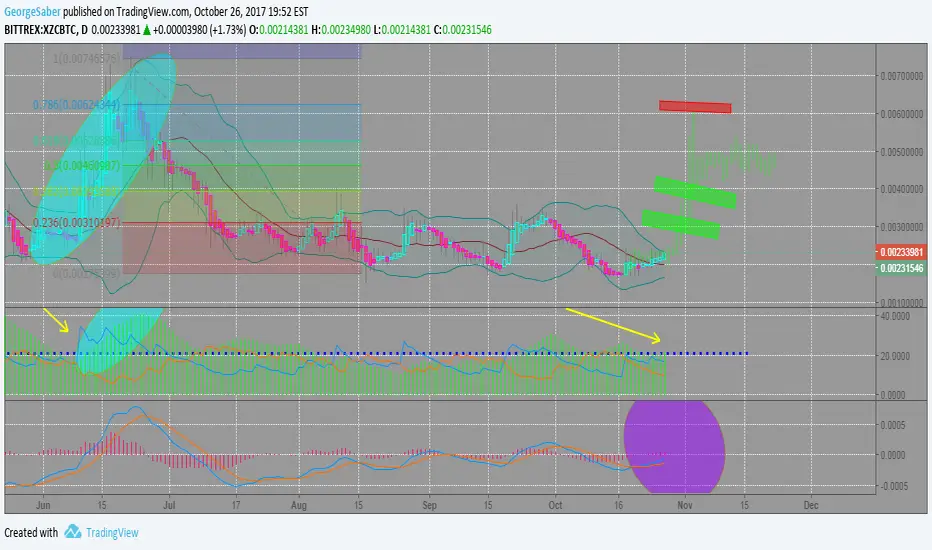Select the red target rectangle drawing
Screen dimensions: 932x550
click(x=695, y=107)
